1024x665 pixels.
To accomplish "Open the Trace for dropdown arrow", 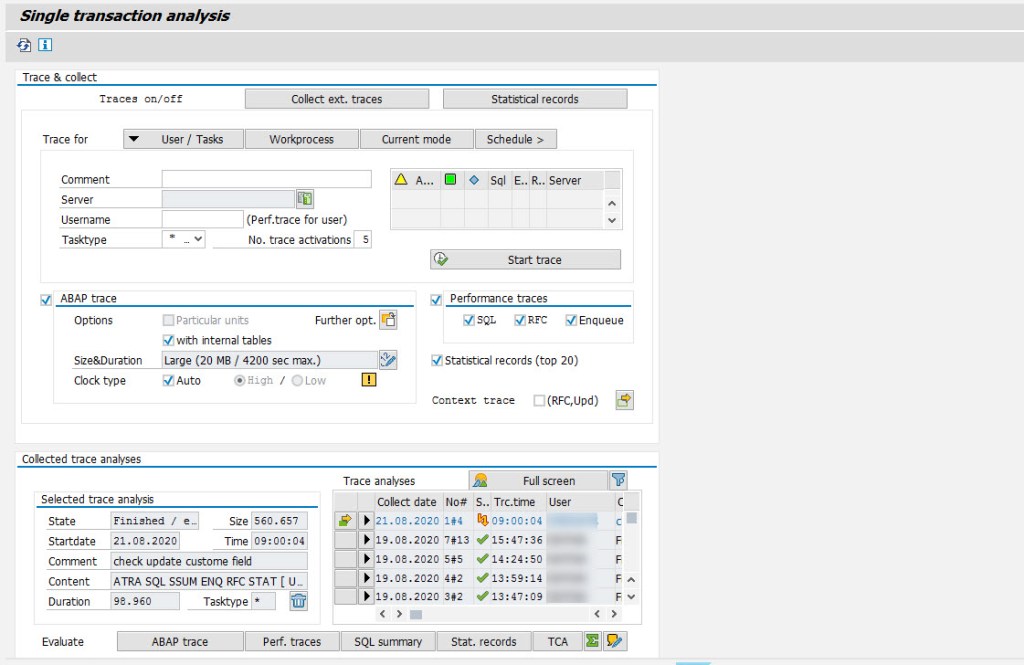I will pos(134,138).
